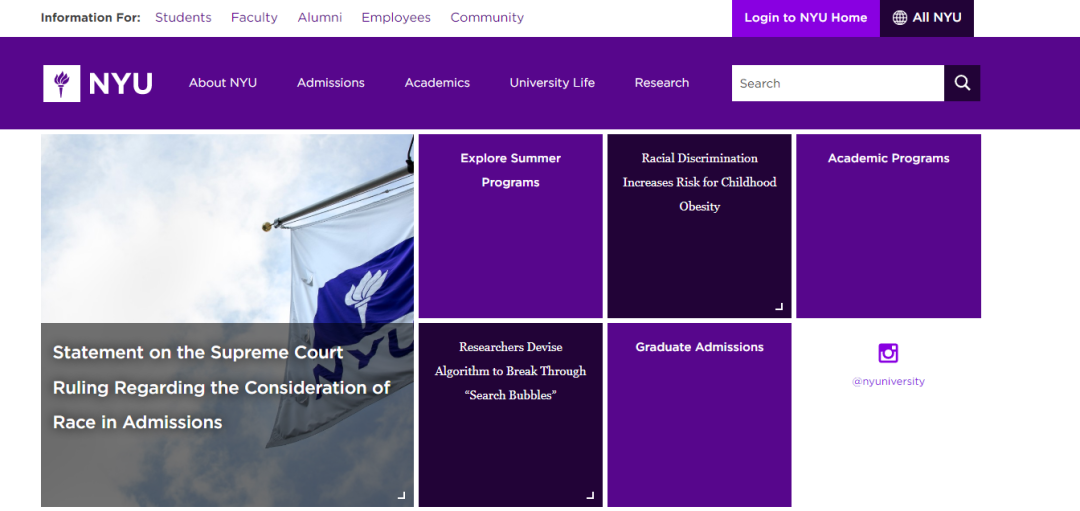Go to information for Community
The width and height of the screenshot is (1080, 511).
click(x=487, y=18)
